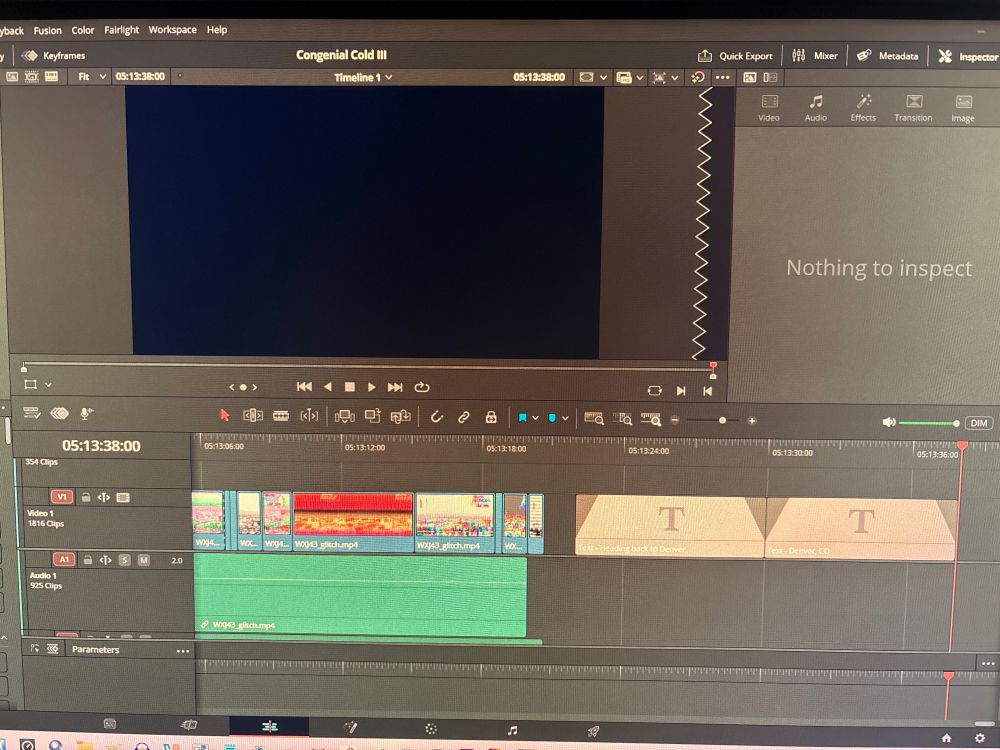The height and width of the screenshot is (750, 1000).
Task: Expand marker color dropdown arrow
Action: pos(565,418)
